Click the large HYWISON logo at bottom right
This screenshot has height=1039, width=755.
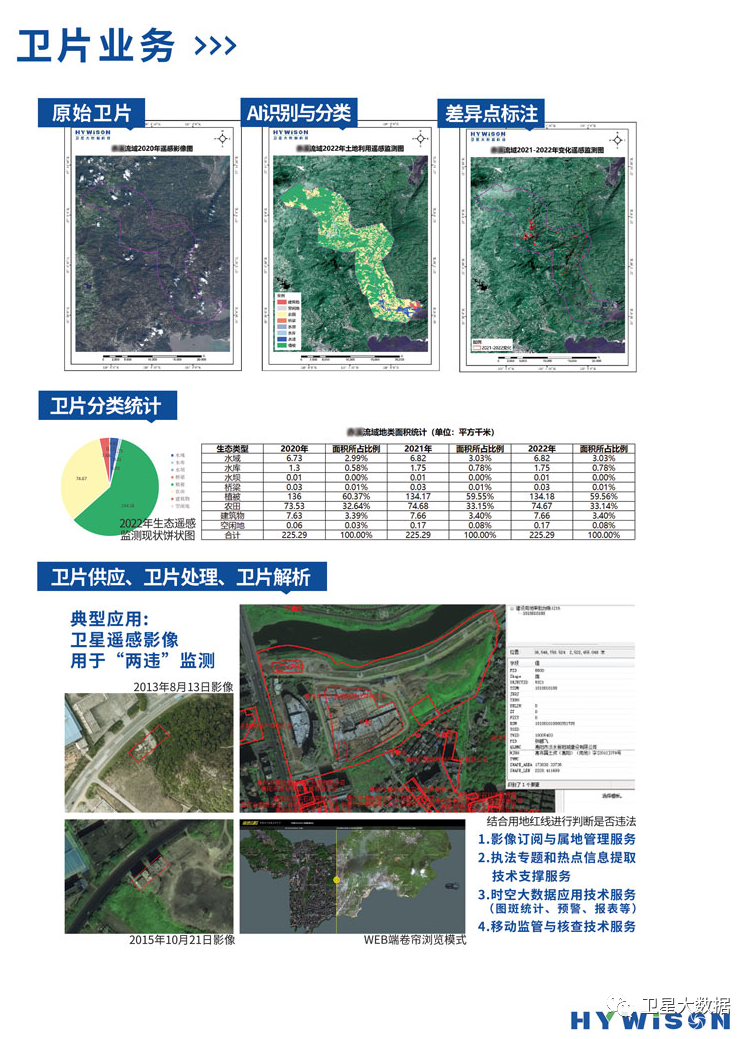coord(650,1021)
